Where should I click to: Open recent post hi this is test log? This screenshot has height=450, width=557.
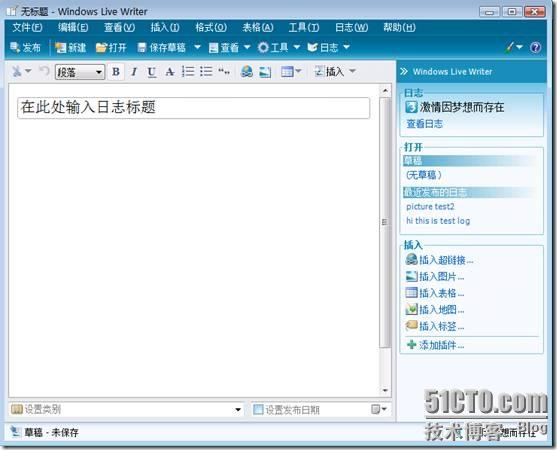[438, 221]
